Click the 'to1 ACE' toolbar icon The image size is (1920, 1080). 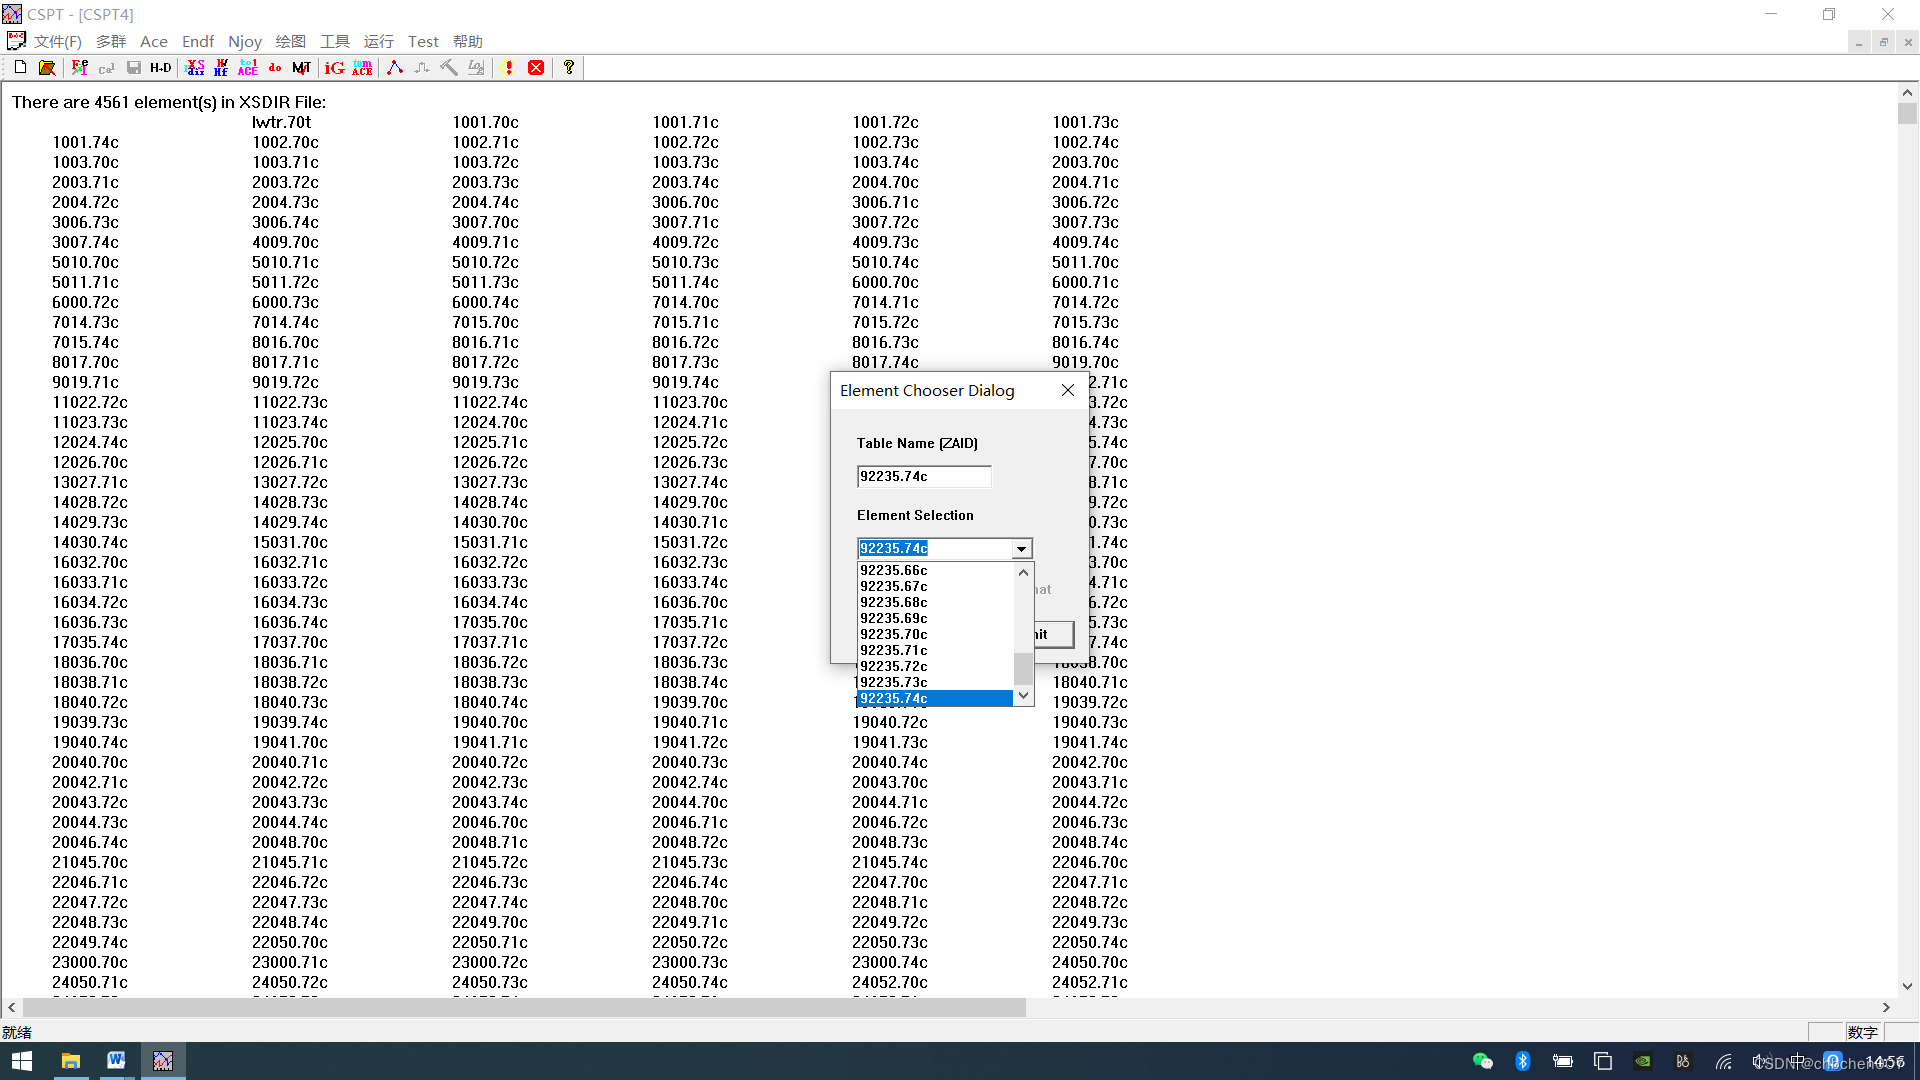pos(248,67)
